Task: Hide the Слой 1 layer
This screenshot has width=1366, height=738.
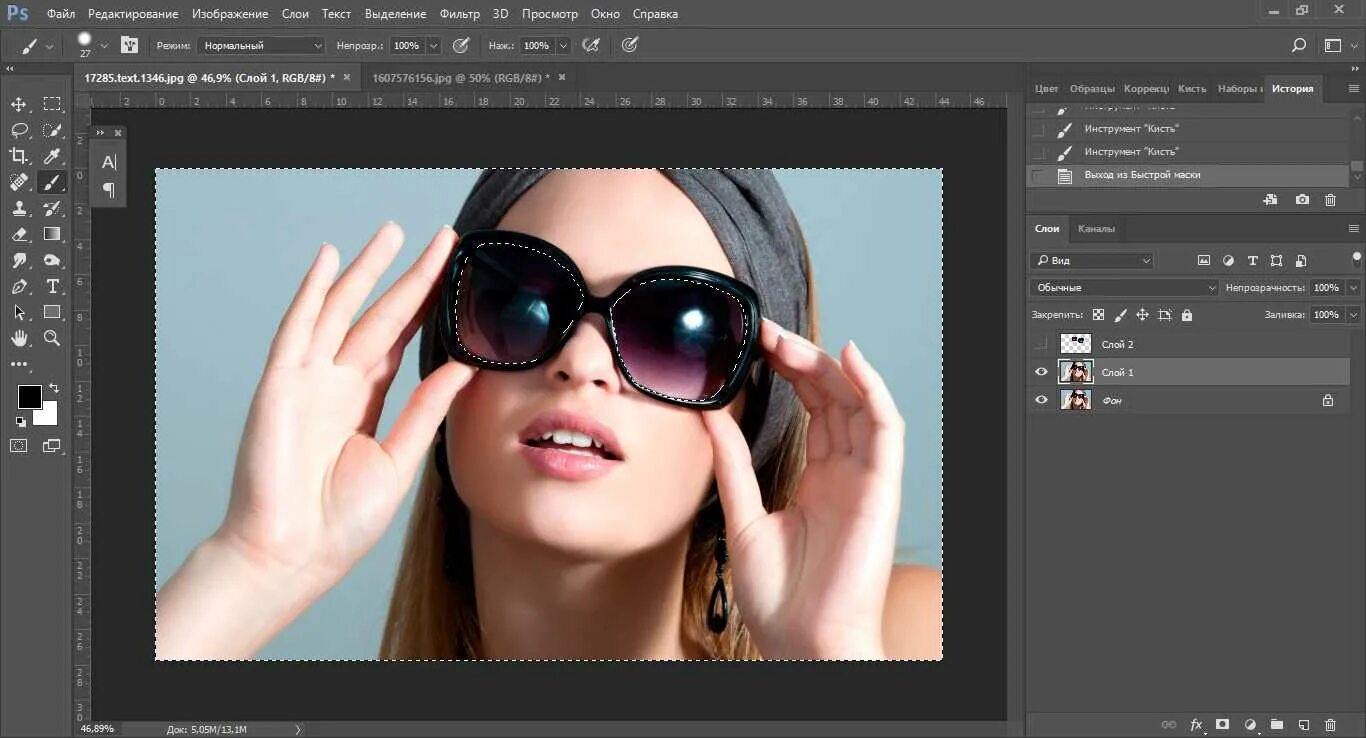Action: (1041, 372)
